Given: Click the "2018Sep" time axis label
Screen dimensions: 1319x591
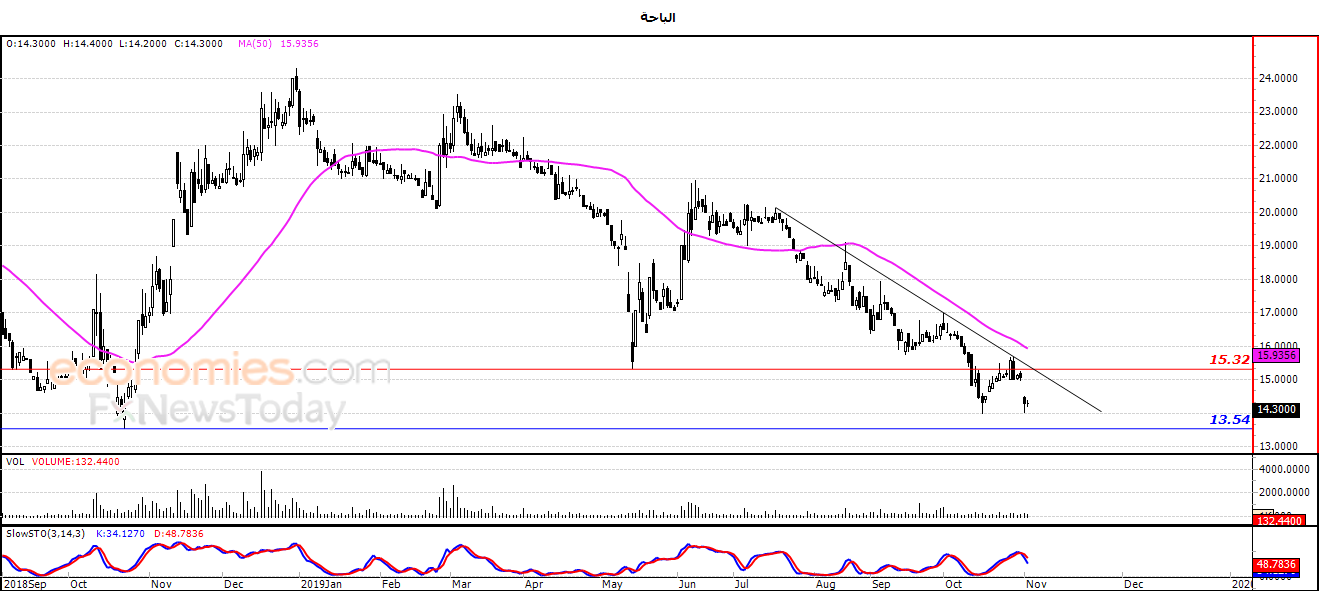Looking at the screenshot, I should click(25, 583).
